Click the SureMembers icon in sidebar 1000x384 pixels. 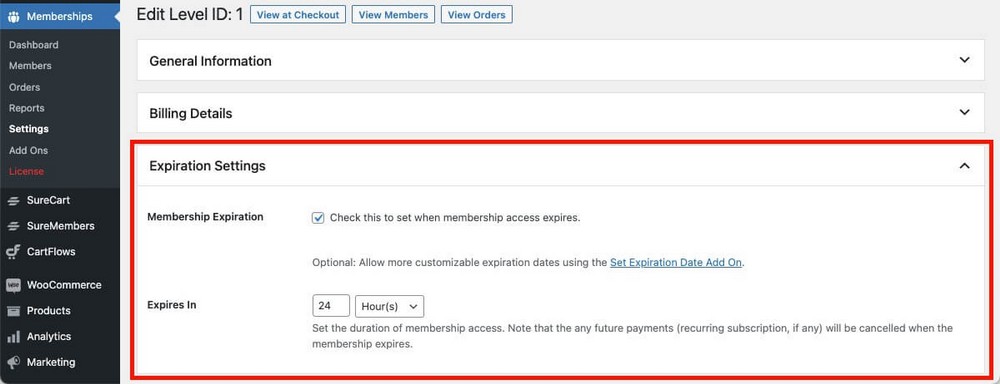click(13, 226)
